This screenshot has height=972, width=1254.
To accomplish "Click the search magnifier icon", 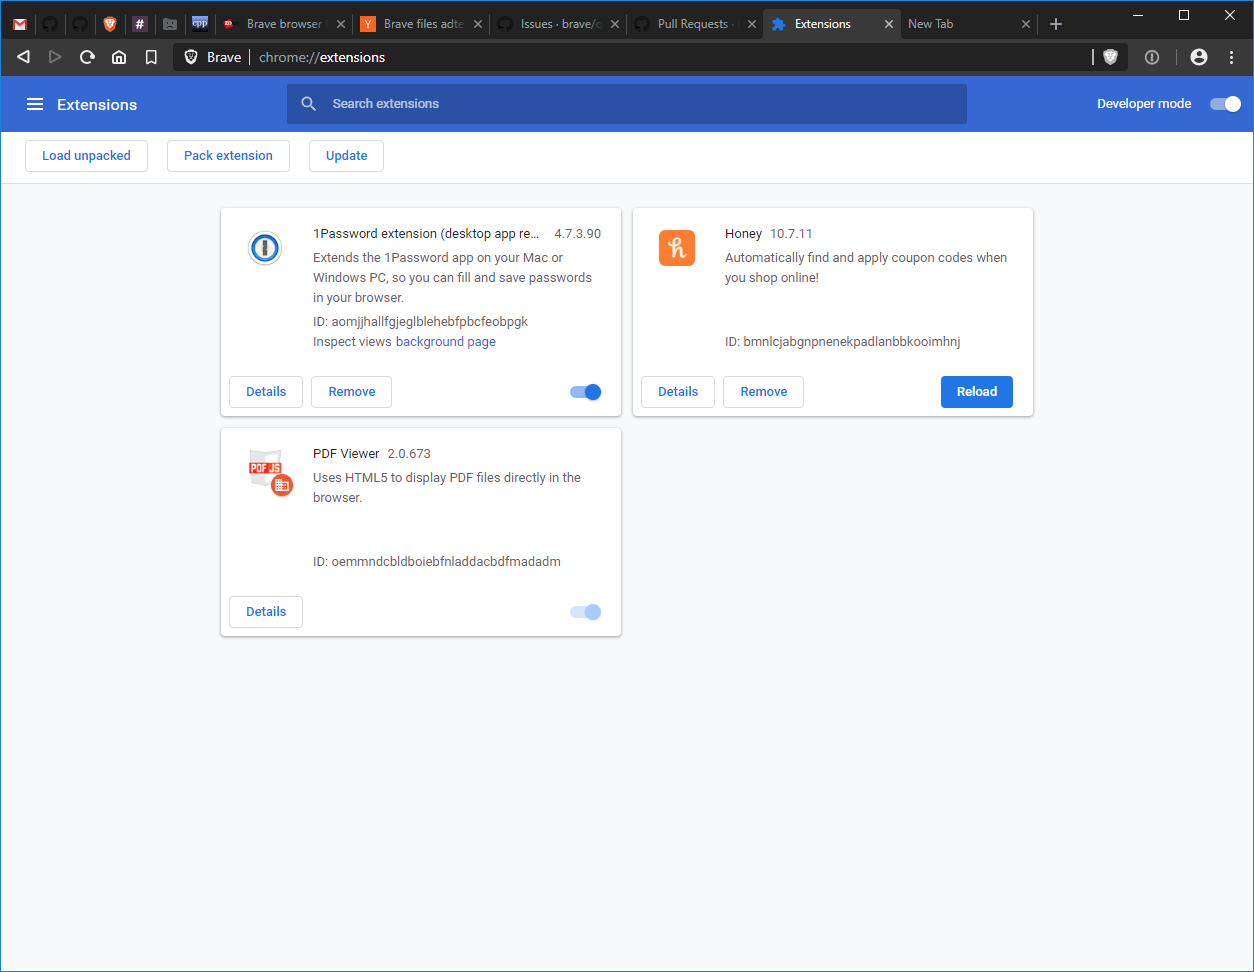I will [309, 104].
